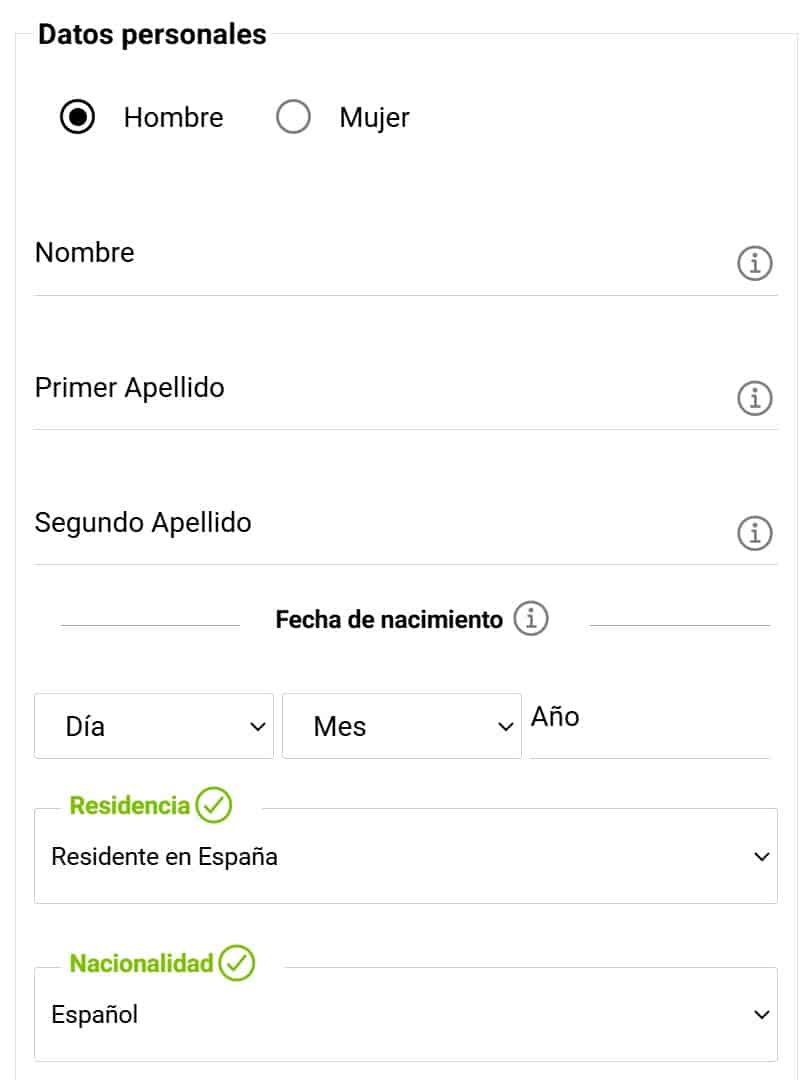Click the Mujer label text

pyautogui.click(x=374, y=118)
